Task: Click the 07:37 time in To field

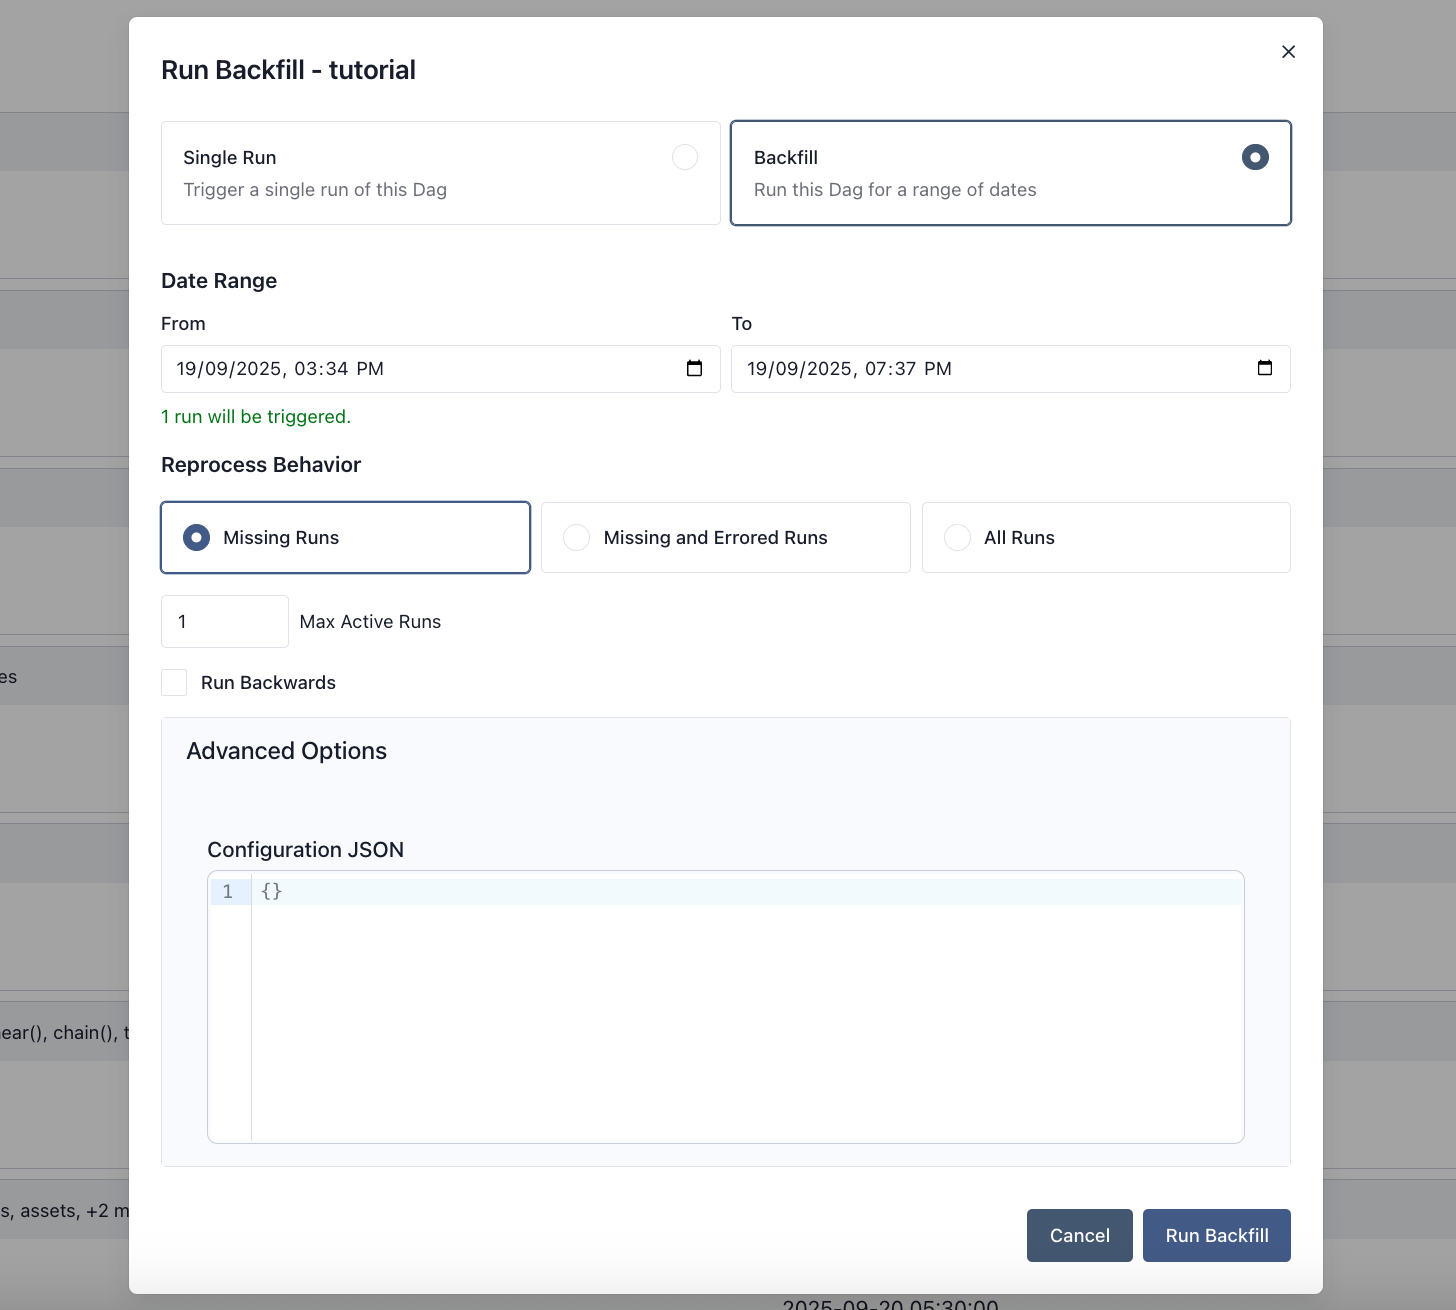Action: click(x=890, y=369)
